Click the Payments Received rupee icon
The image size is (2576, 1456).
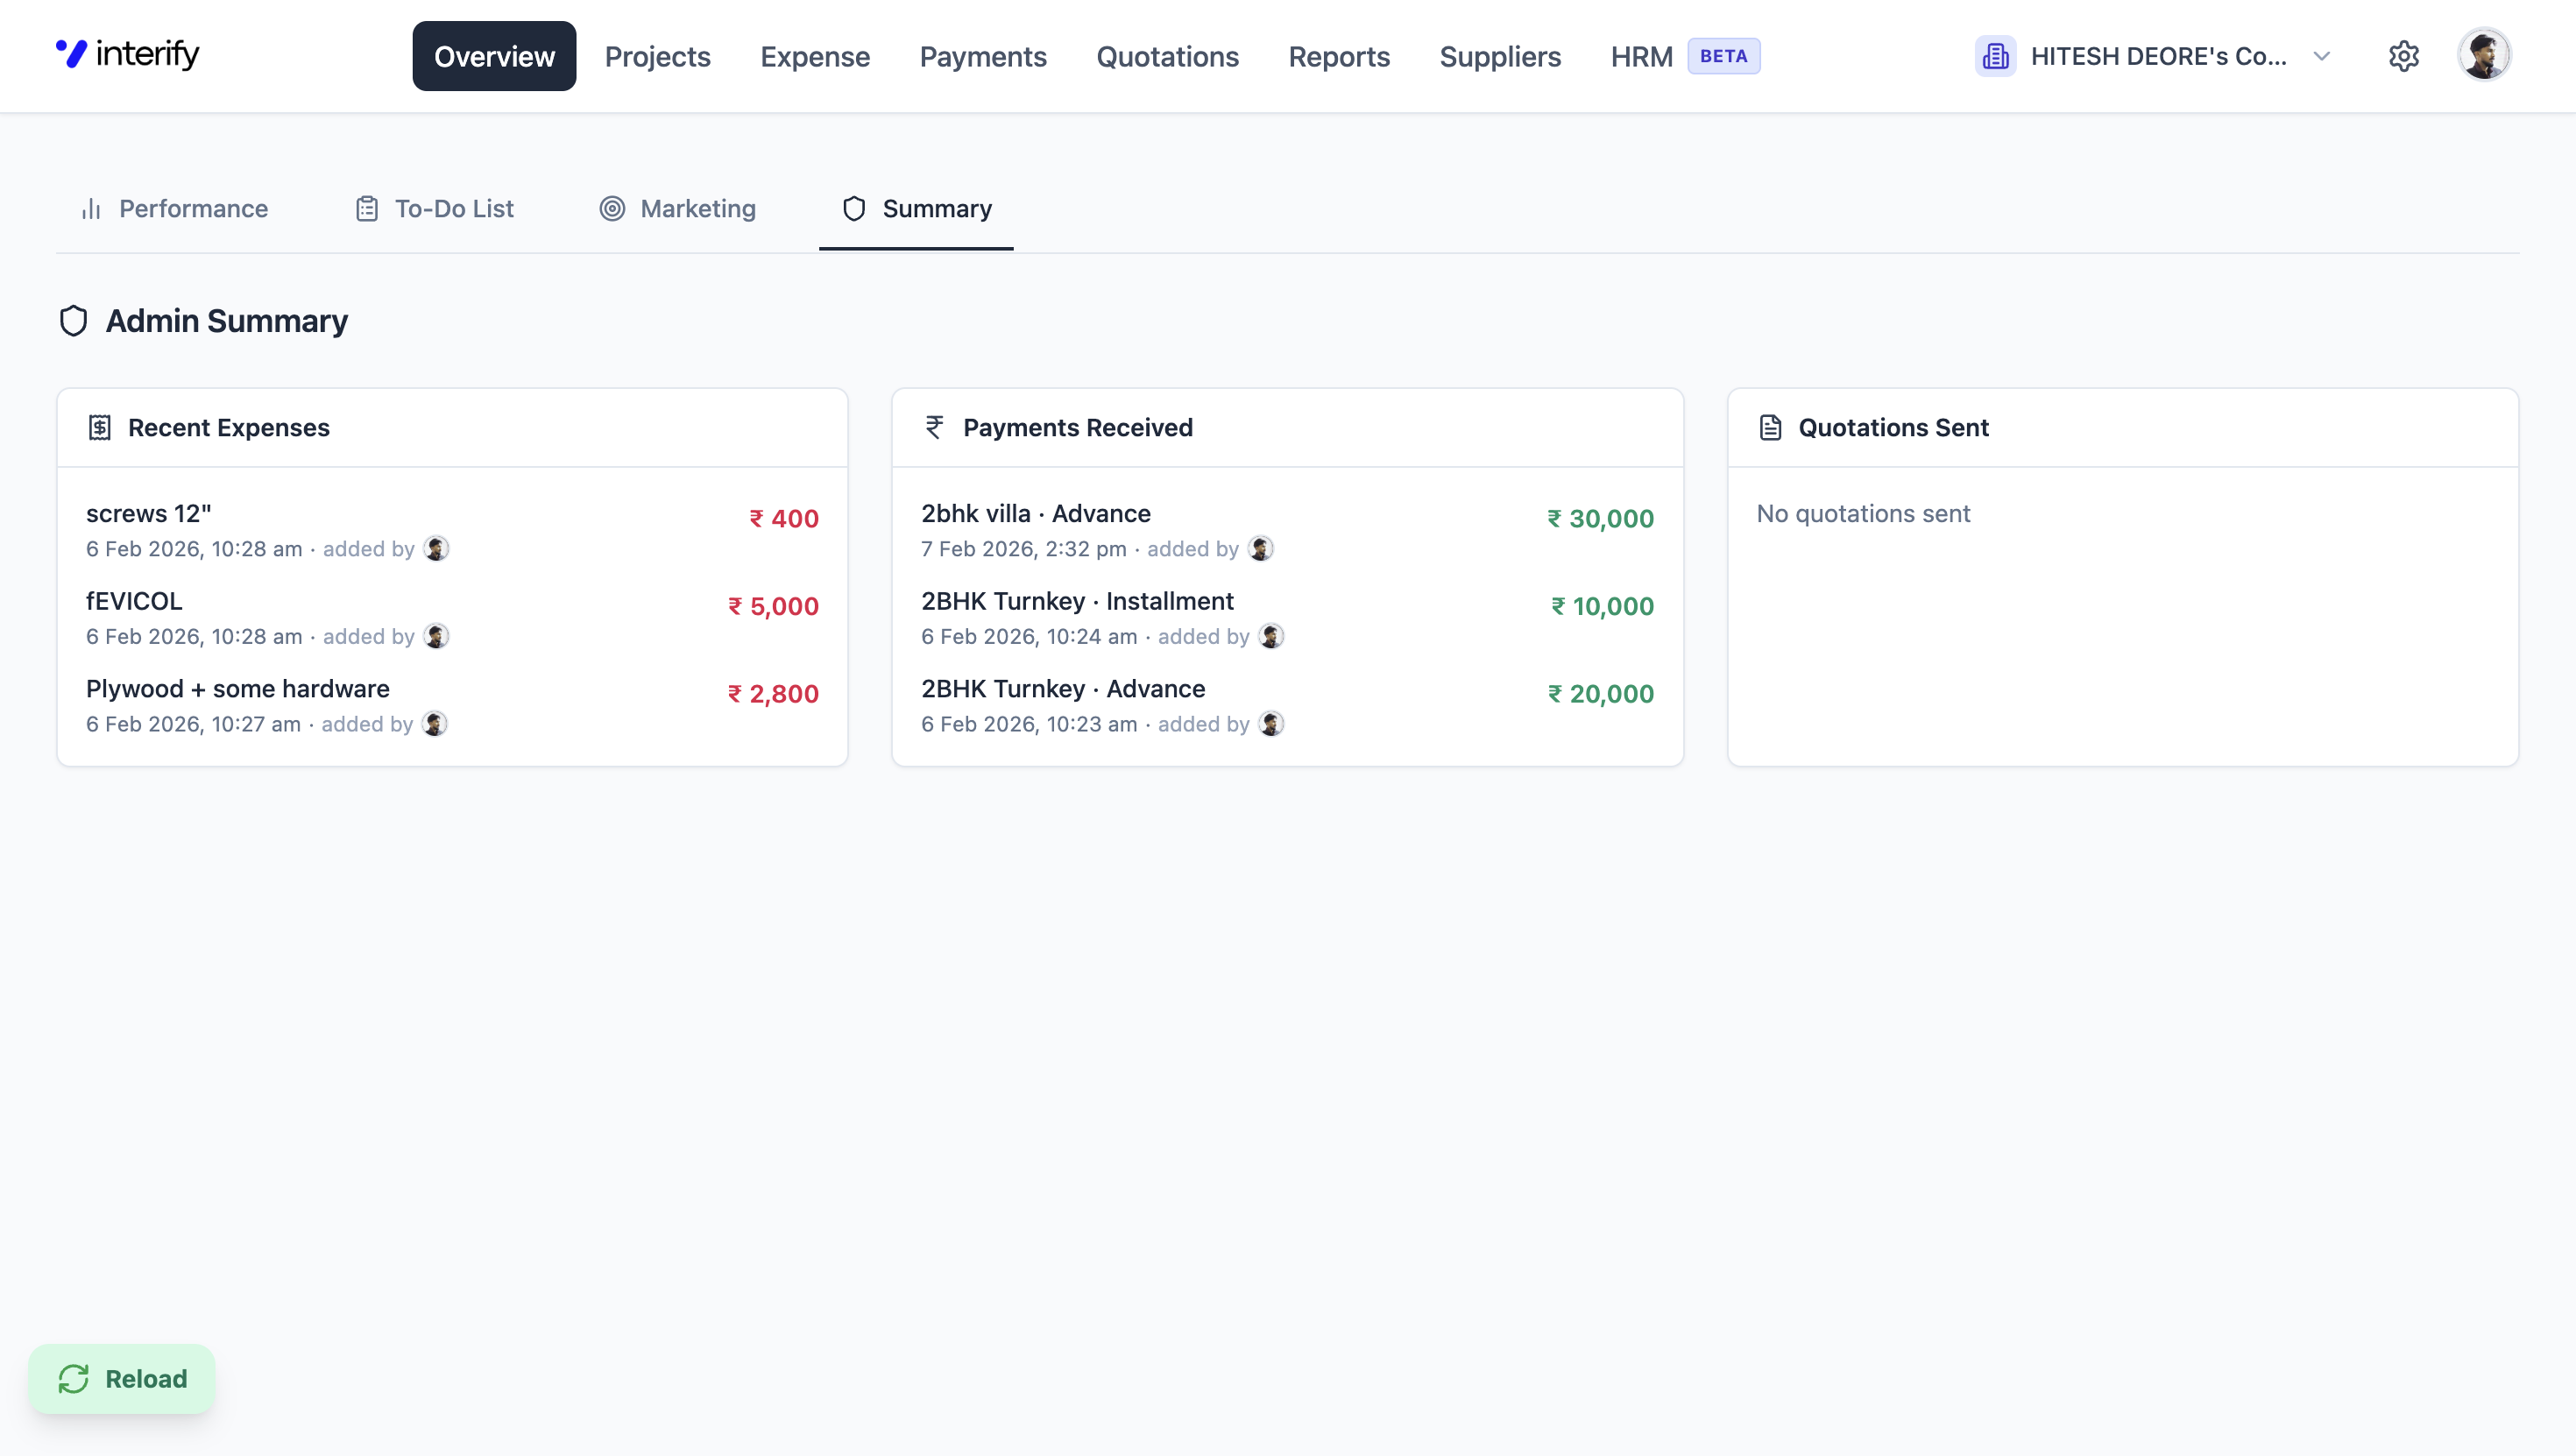pyautogui.click(x=934, y=428)
